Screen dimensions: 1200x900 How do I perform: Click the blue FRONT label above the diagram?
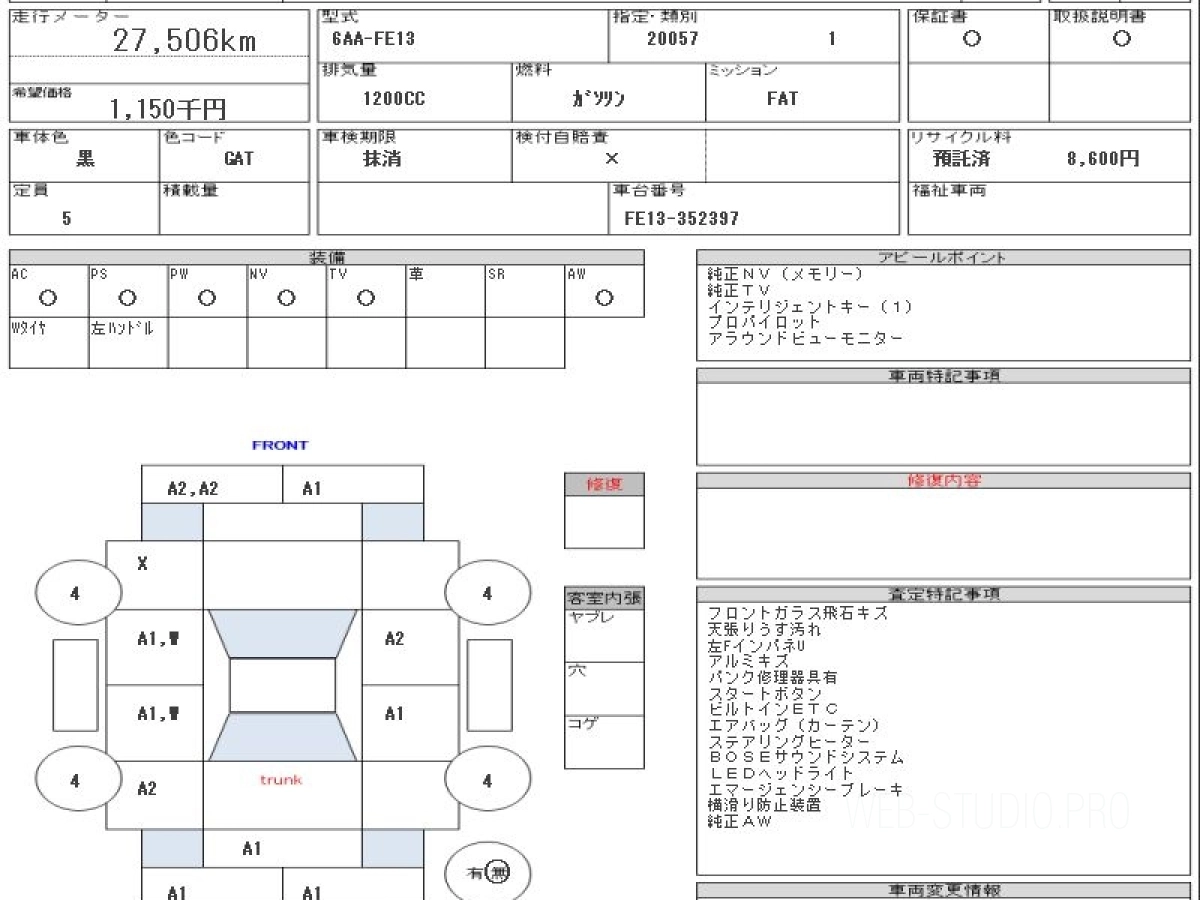pyautogui.click(x=280, y=445)
